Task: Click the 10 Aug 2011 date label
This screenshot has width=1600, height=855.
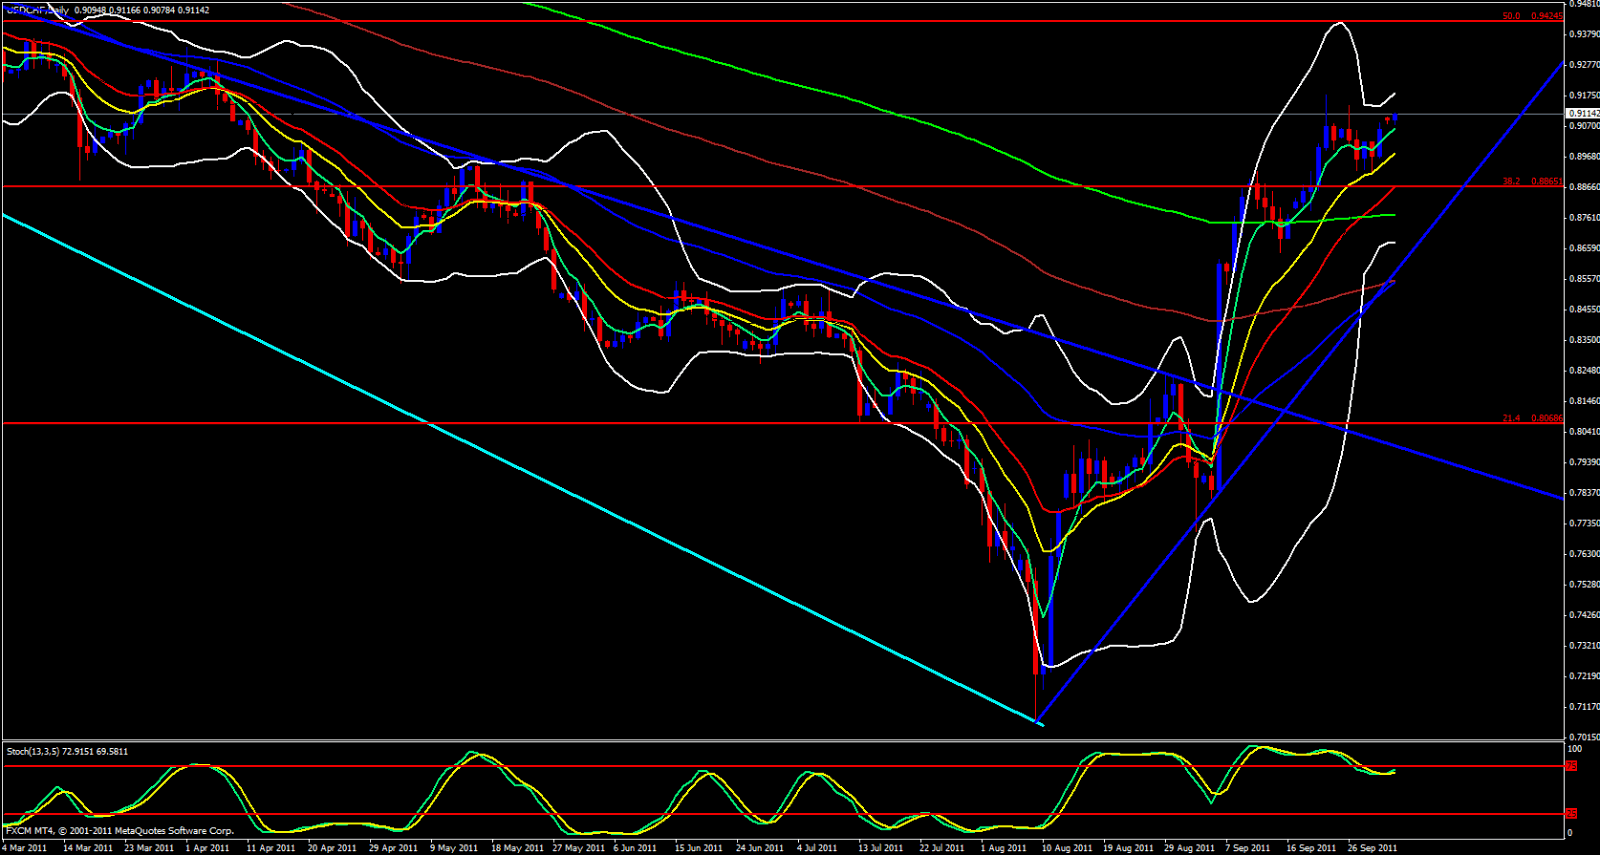Action: (1067, 848)
